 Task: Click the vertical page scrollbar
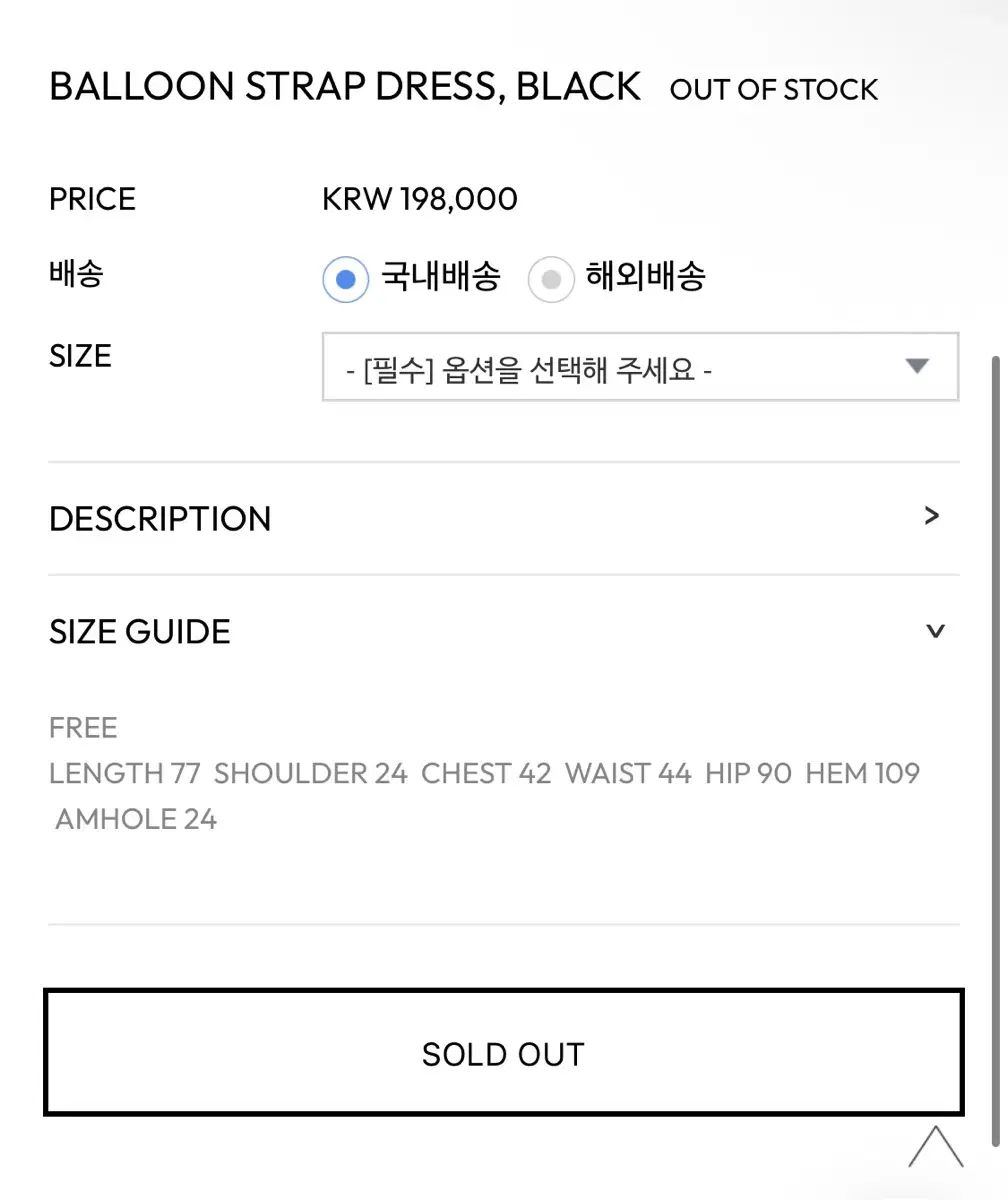[x=994, y=750]
